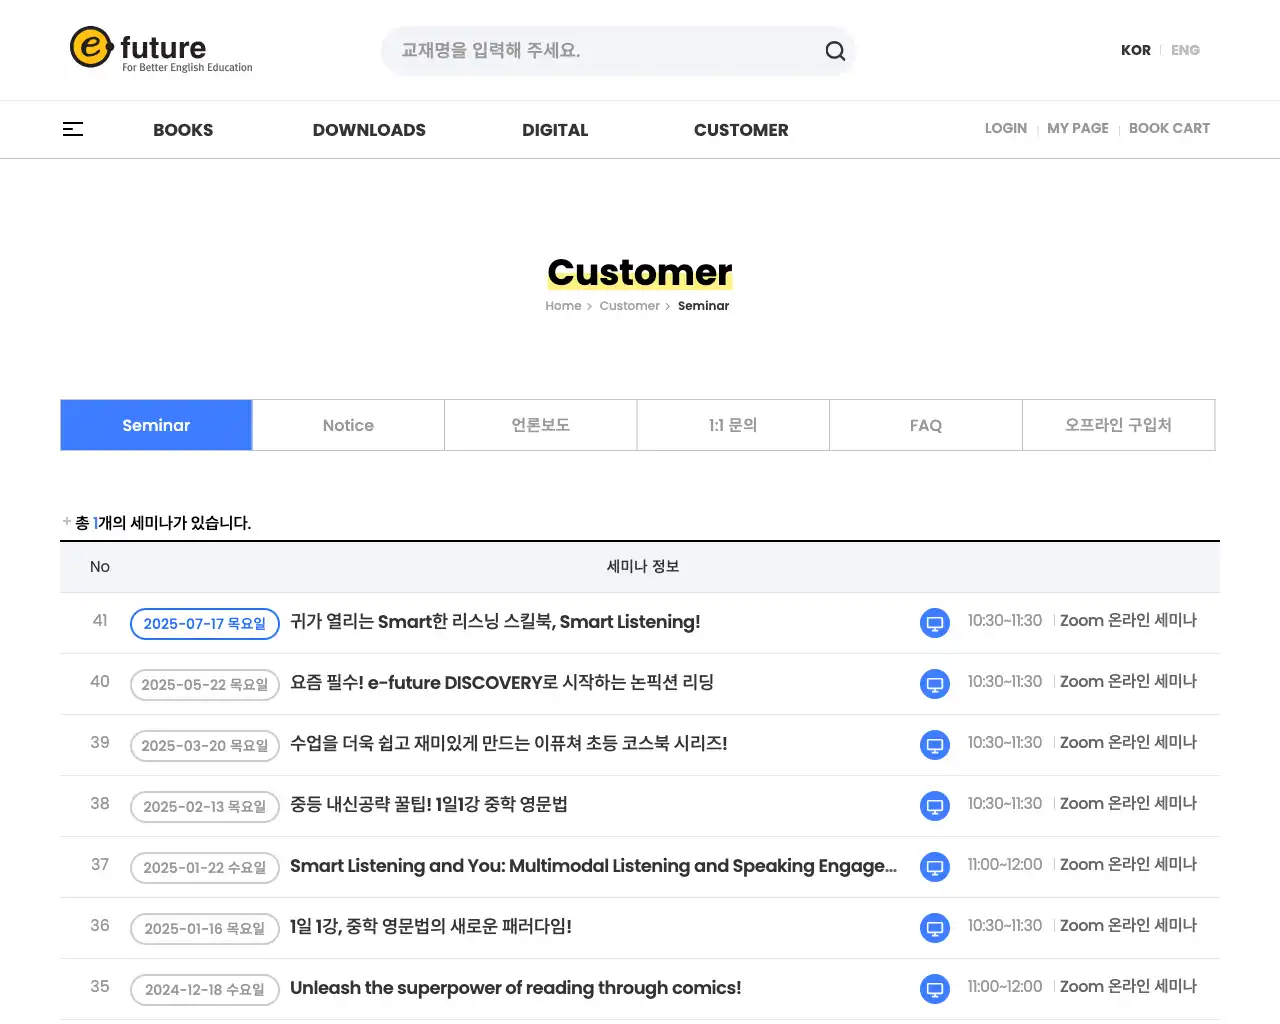Click the e-future logo
Screen dimensions: 1280x1024
161,49
